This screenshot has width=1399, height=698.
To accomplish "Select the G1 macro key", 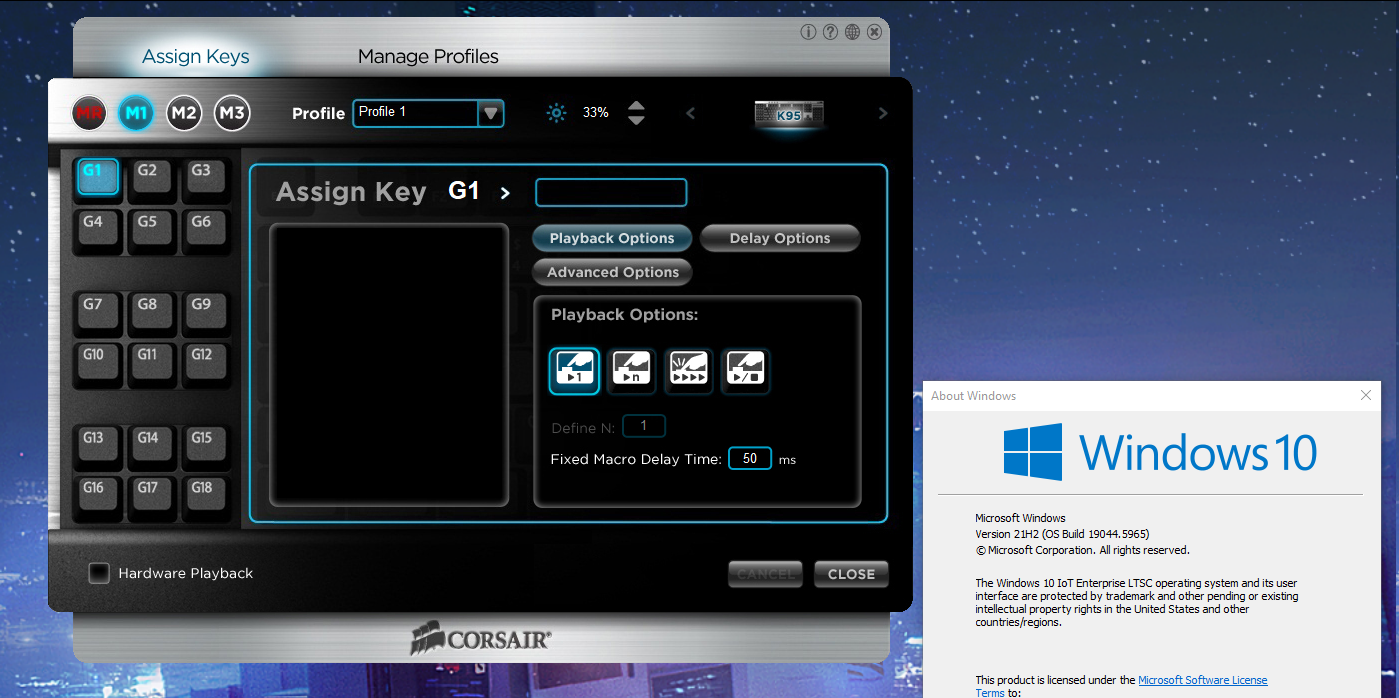I will pyautogui.click(x=97, y=176).
